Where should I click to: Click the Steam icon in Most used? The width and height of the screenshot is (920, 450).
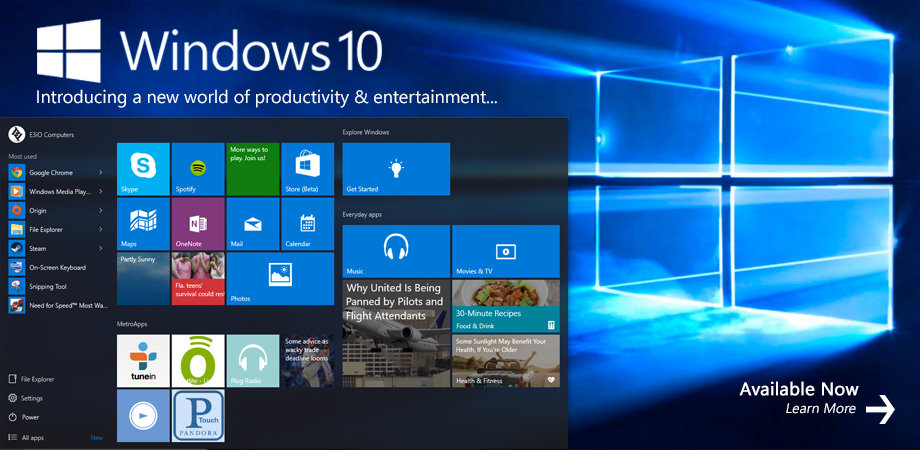click(x=16, y=248)
